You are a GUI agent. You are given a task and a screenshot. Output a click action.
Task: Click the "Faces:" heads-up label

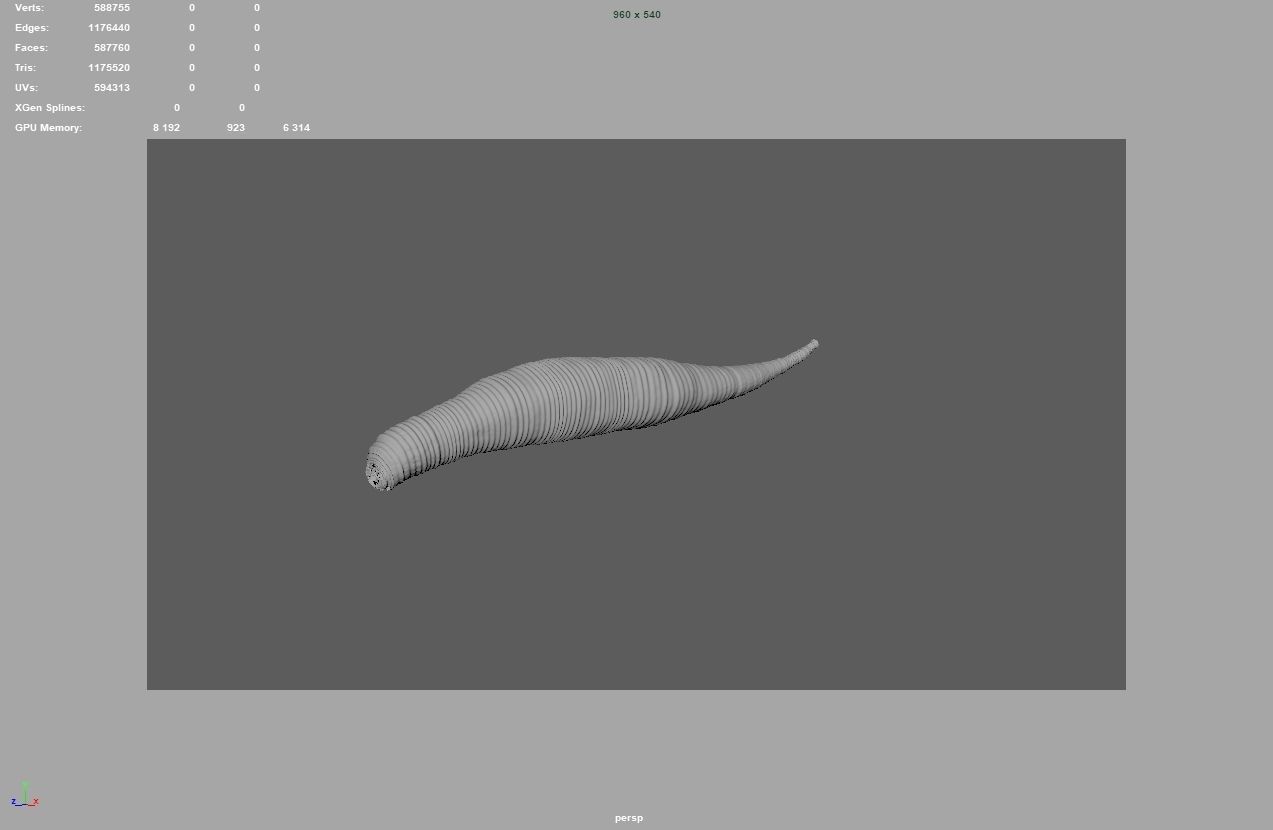31,48
